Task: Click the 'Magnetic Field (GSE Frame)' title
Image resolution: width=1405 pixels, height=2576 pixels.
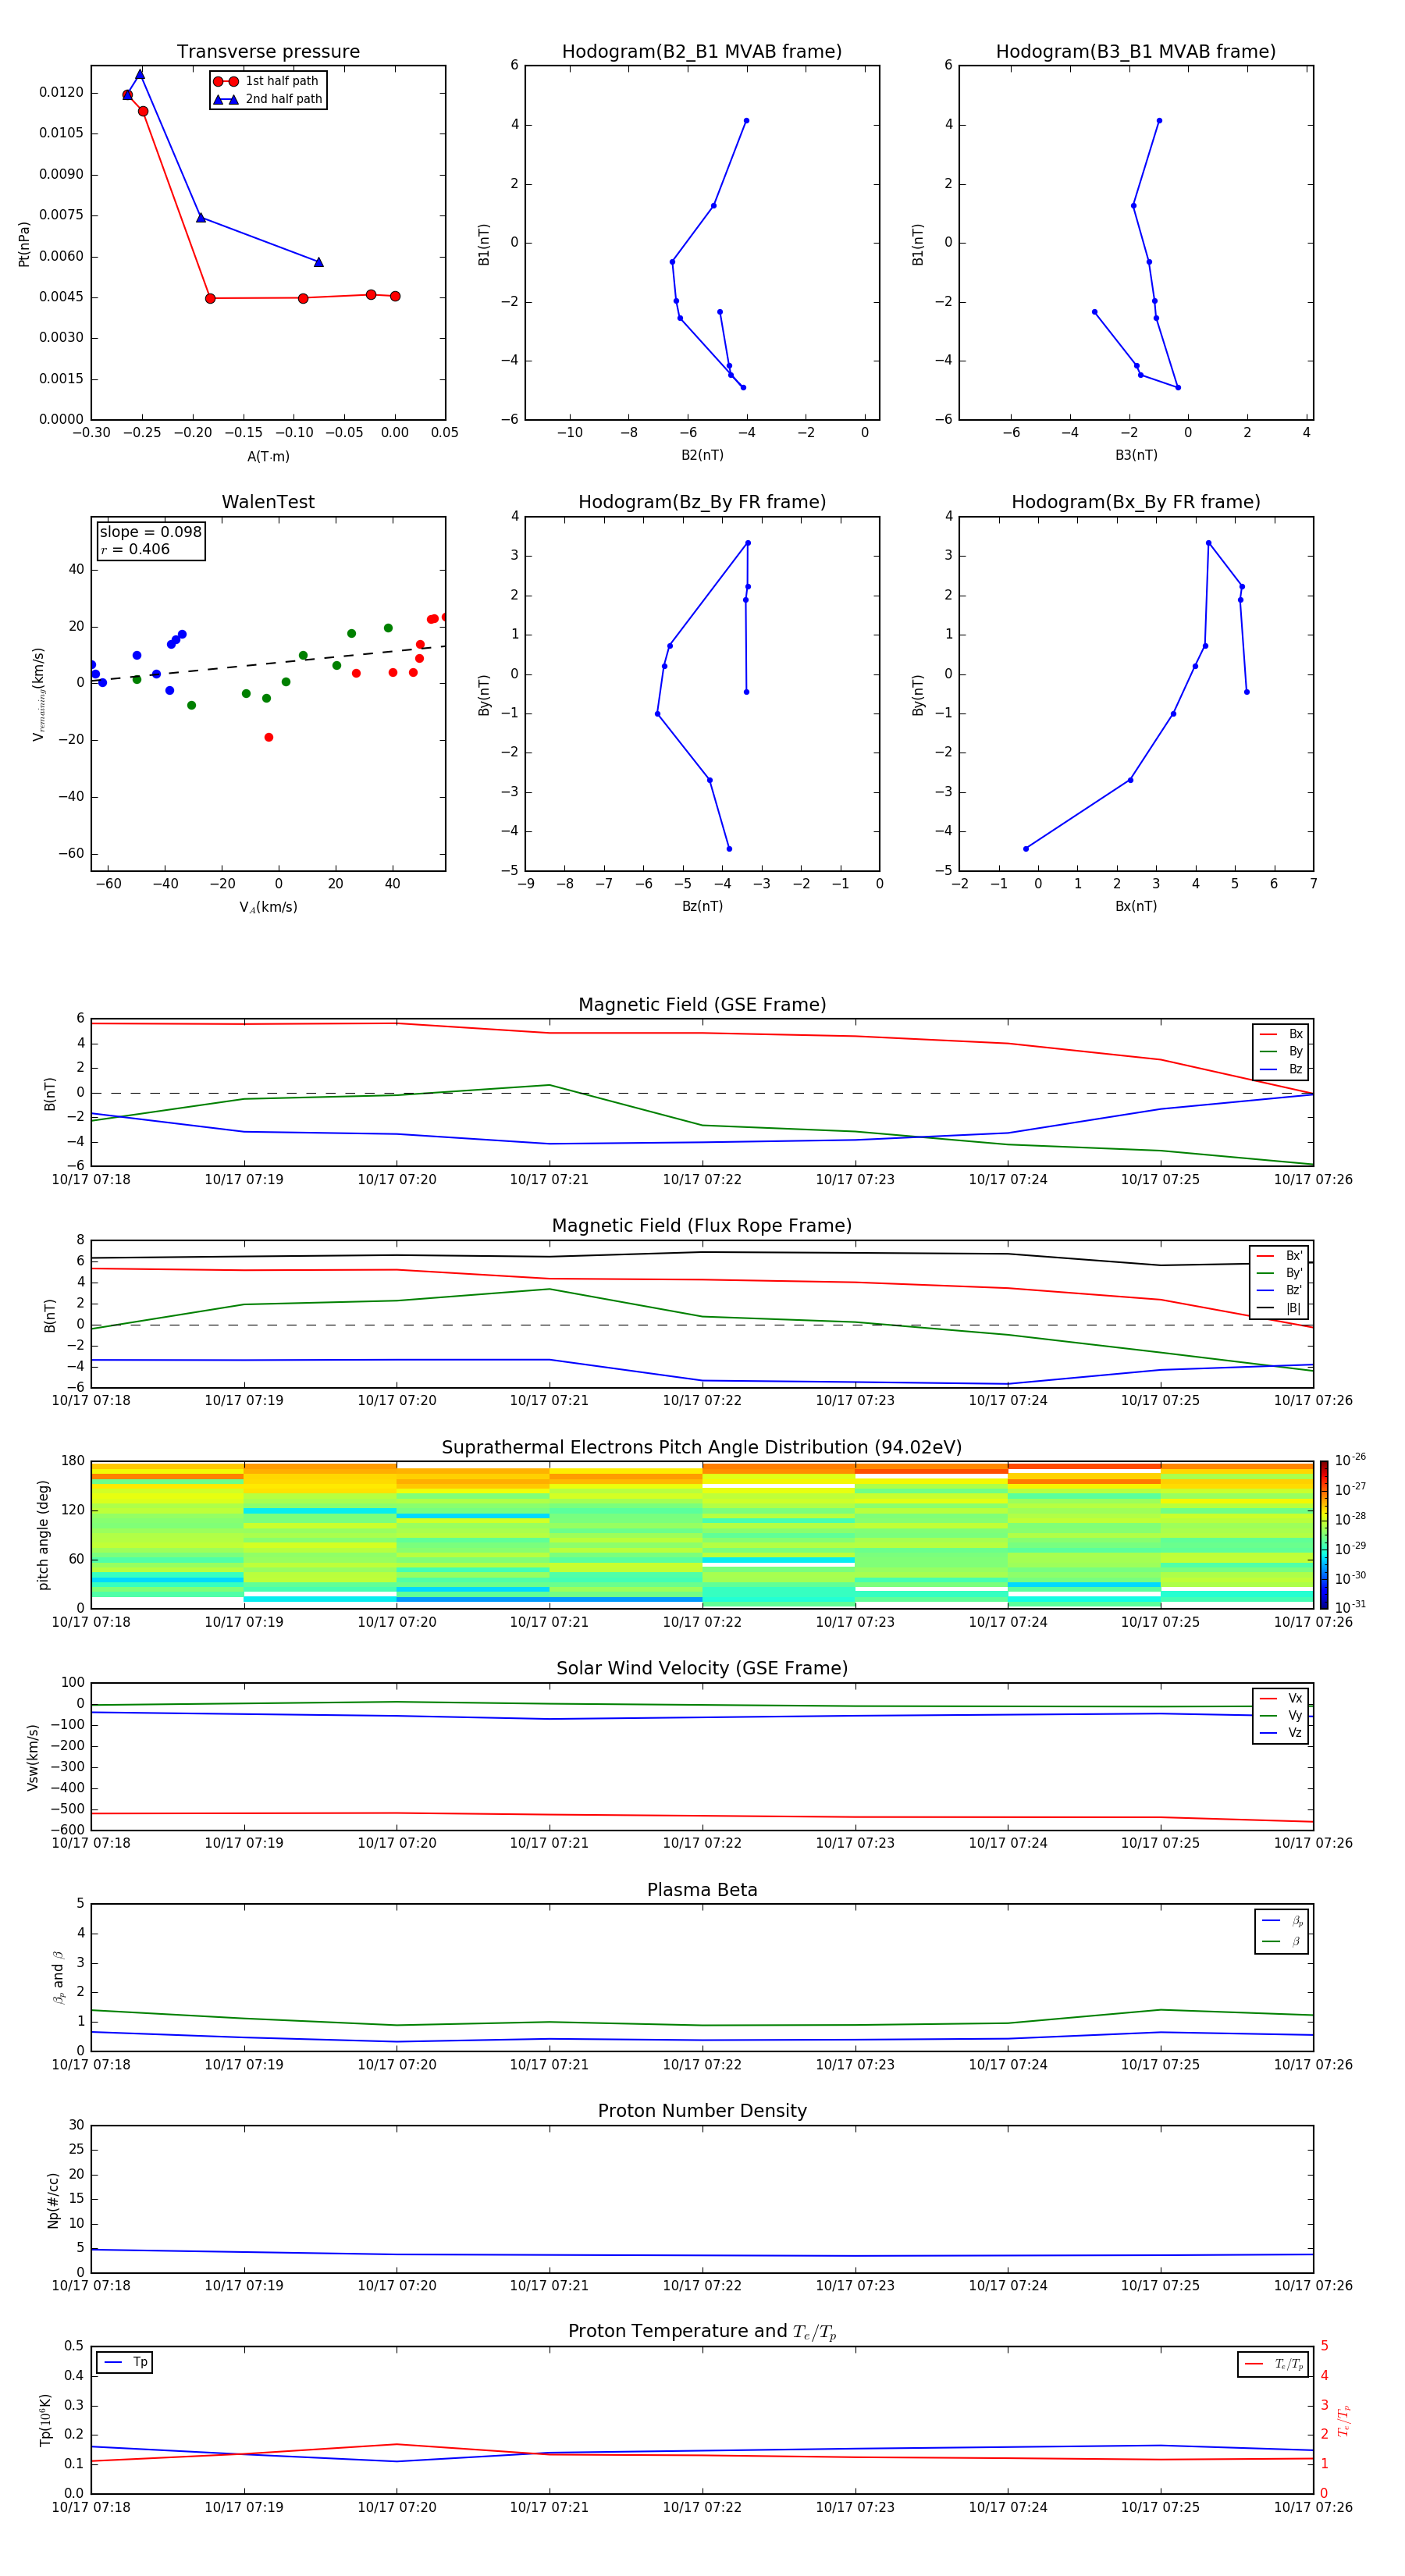Action: tap(702, 1005)
